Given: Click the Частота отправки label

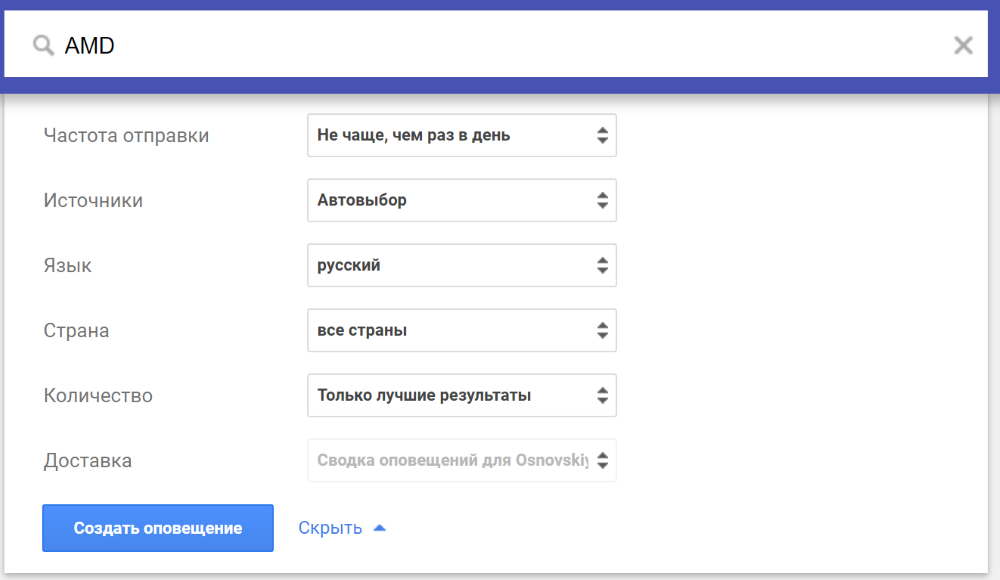Looking at the screenshot, I should [x=126, y=136].
